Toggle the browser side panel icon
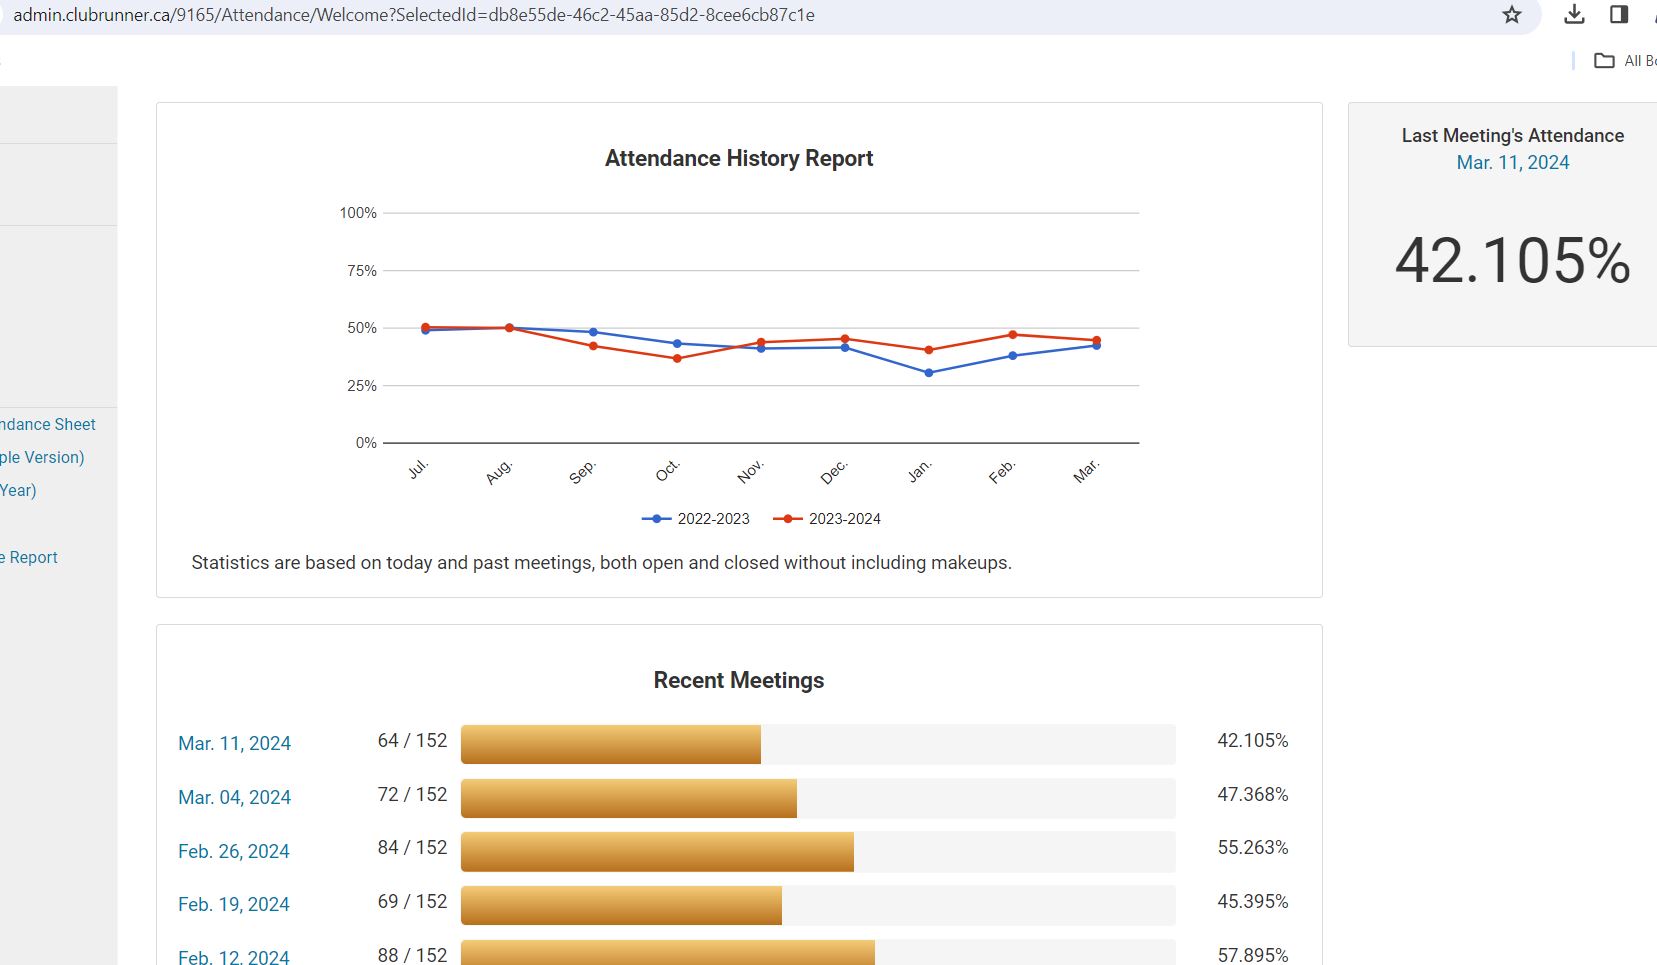 click(1619, 15)
